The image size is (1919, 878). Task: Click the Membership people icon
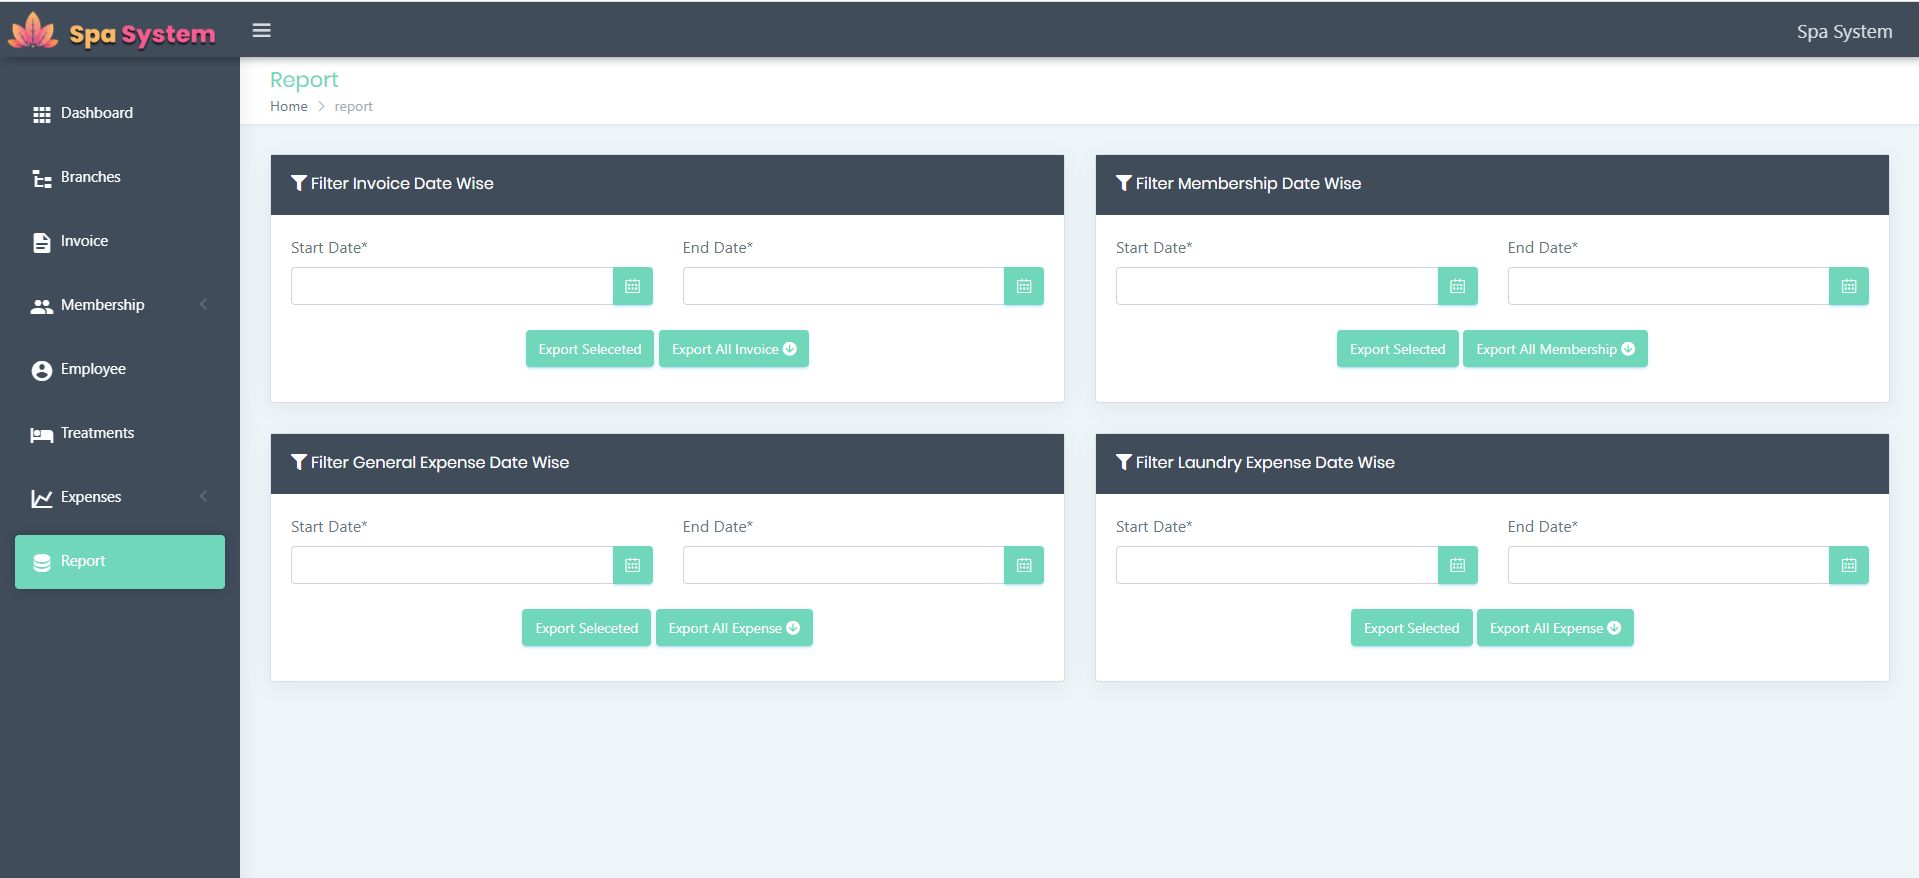coord(41,306)
